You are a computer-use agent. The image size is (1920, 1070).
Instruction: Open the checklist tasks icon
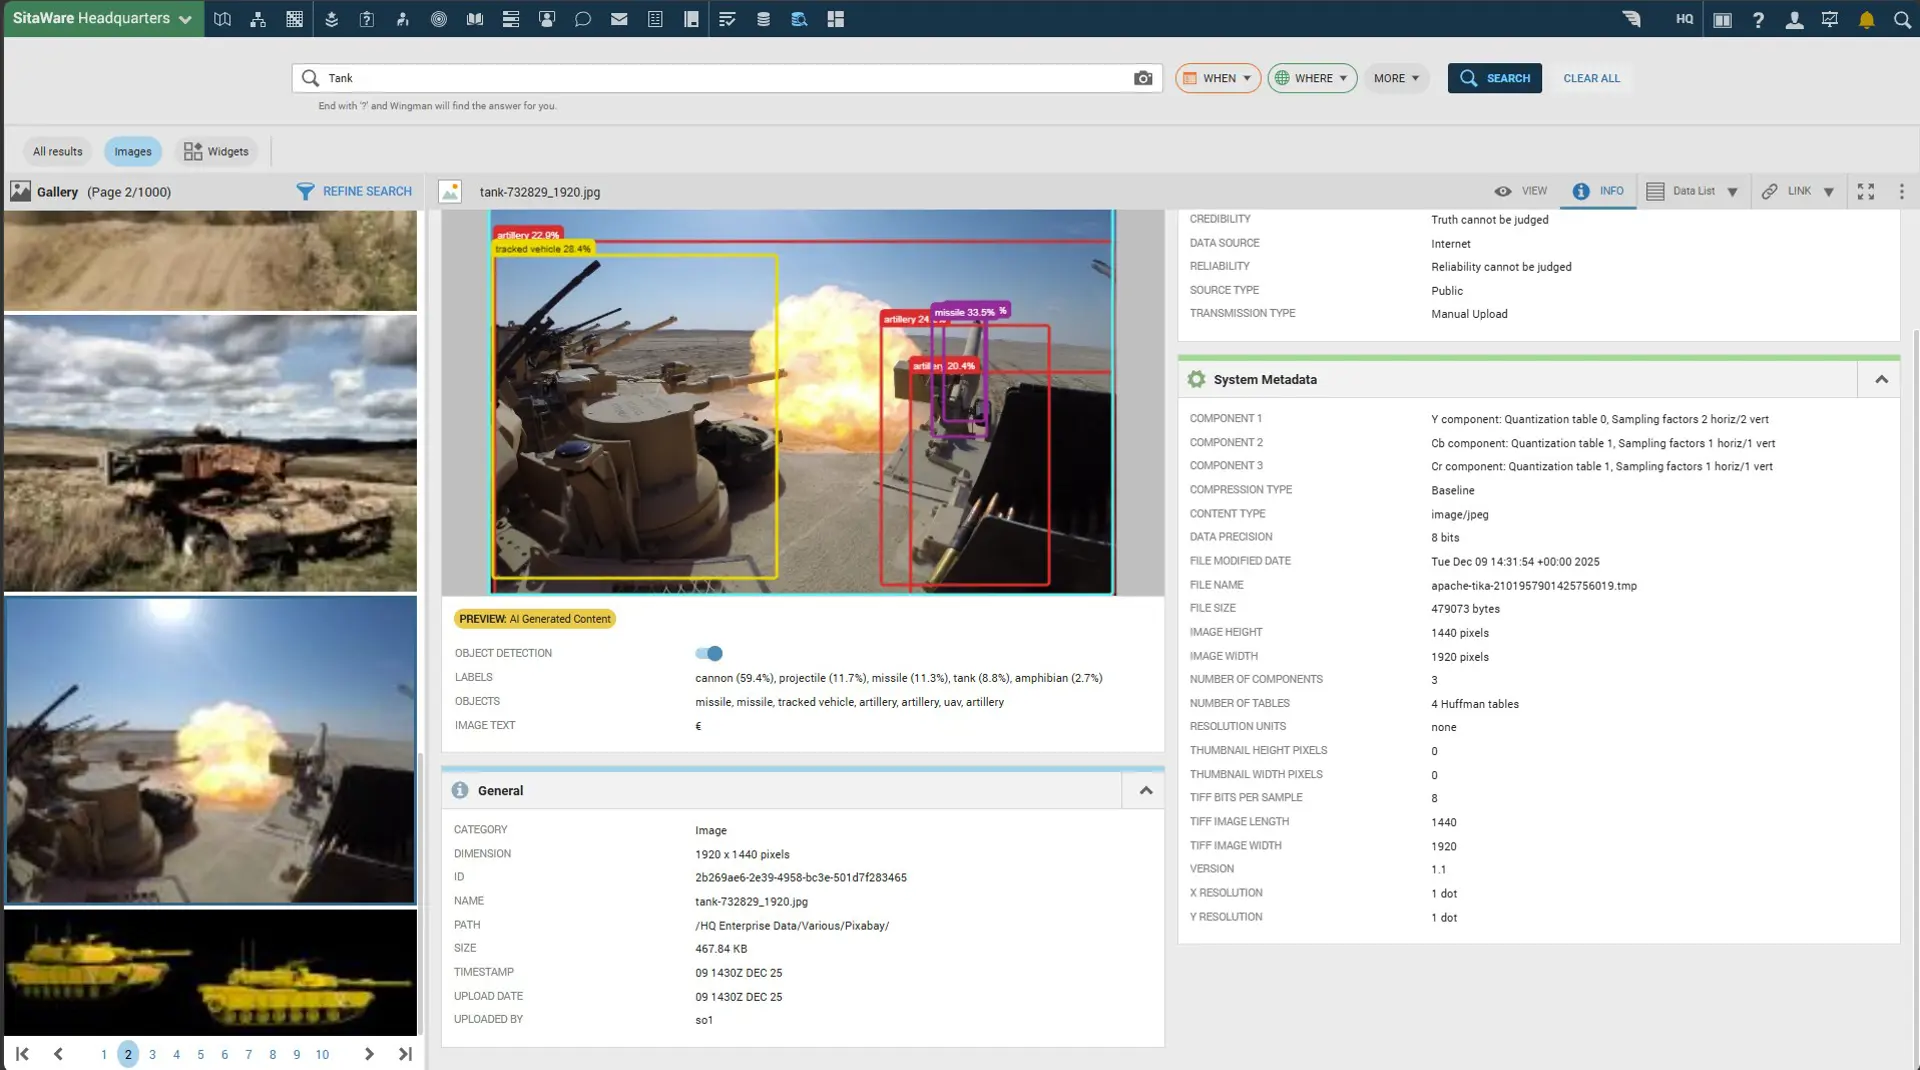(x=727, y=19)
